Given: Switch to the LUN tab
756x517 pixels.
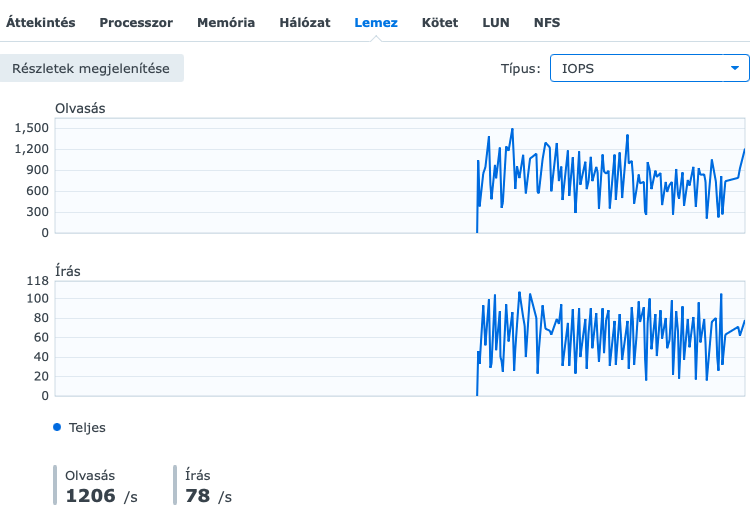Looking at the screenshot, I should point(496,23).
